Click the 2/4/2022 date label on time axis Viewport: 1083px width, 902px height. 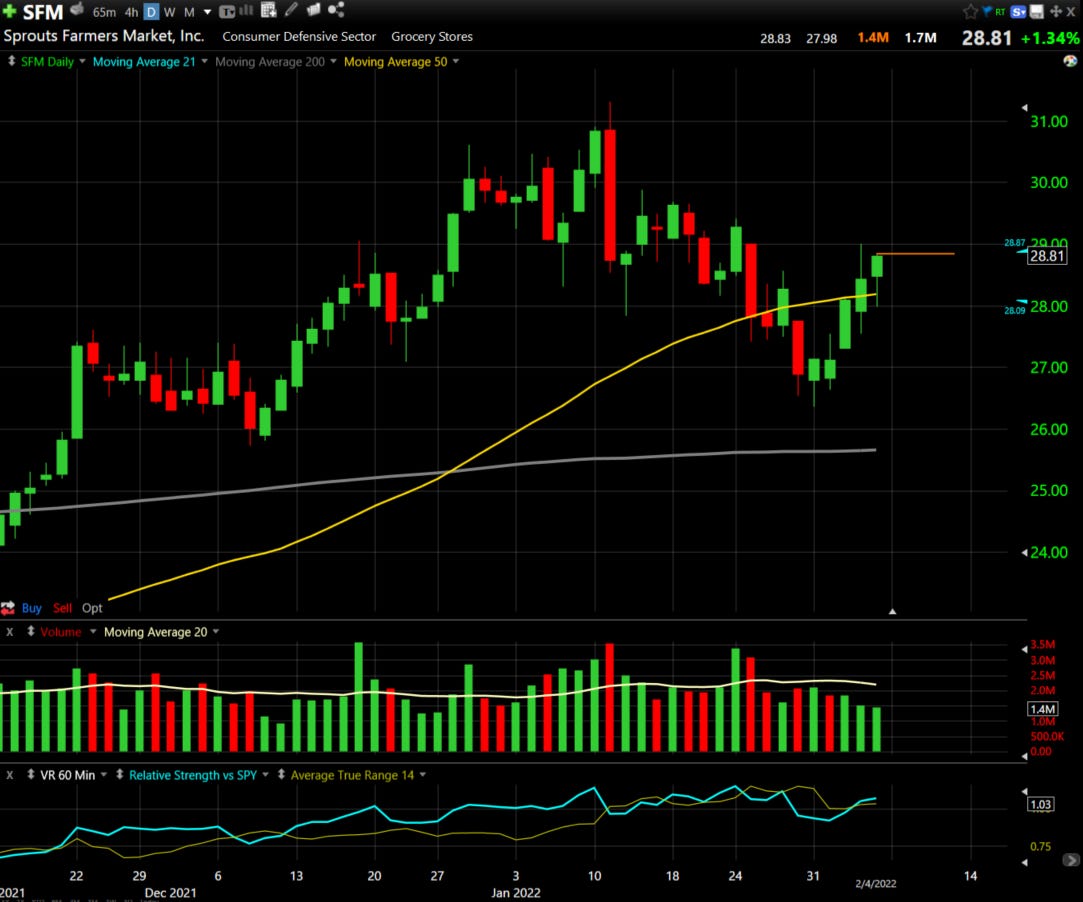[x=875, y=883]
